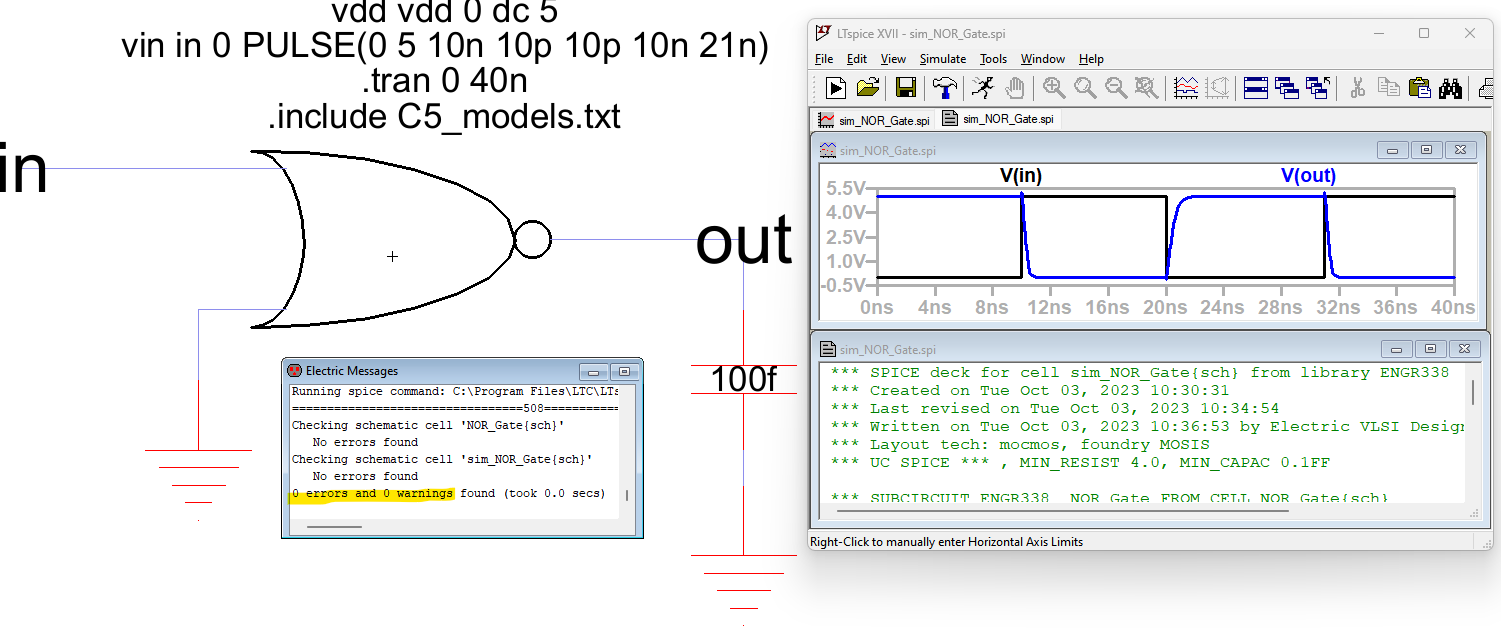The width and height of the screenshot is (1501, 629).
Task: Click the Zoom Out magnifier icon
Action: coord(1116,88)
